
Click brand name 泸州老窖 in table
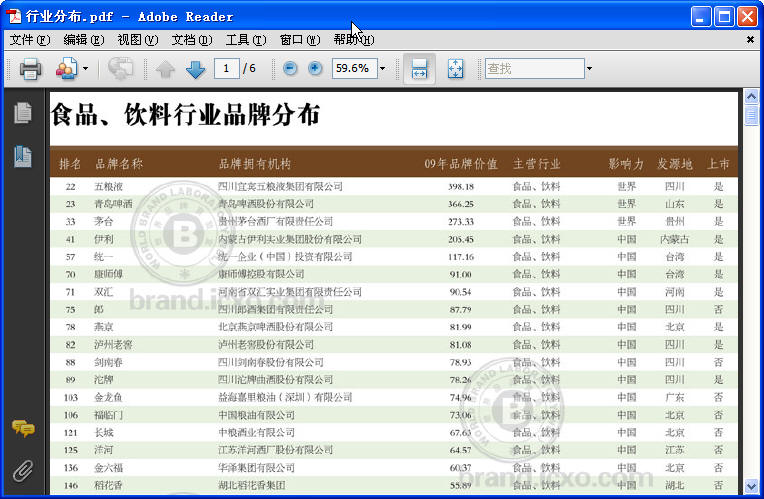(x=113, y=345)
